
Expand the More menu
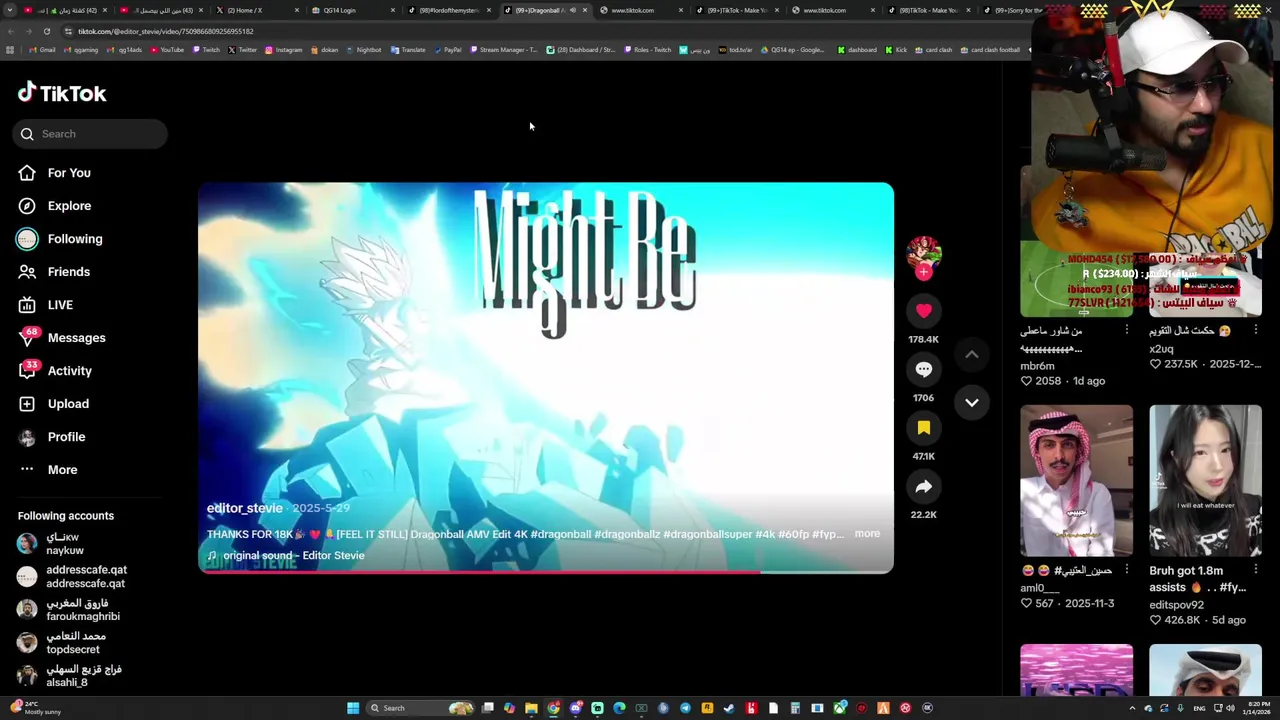click(62, 470)
